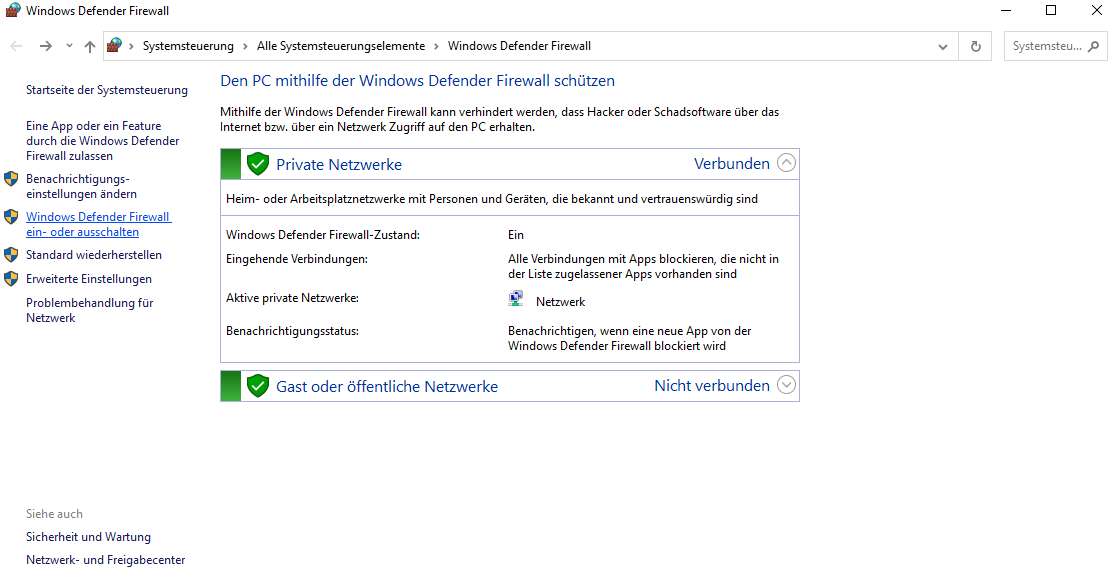Click Windows Defender Firewall-Zustand label
Viewport: 1115px width, 579px height.
tap(323, 235)
